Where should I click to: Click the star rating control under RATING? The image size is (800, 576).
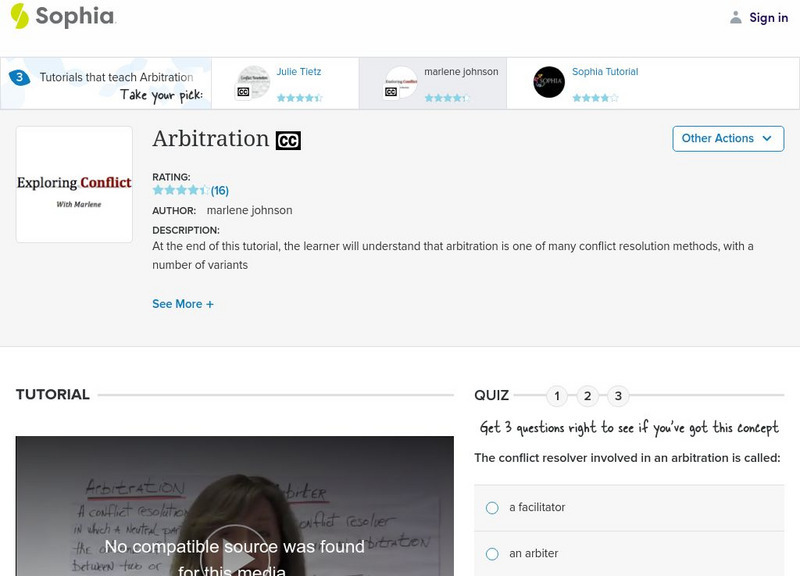pos(180,187)
